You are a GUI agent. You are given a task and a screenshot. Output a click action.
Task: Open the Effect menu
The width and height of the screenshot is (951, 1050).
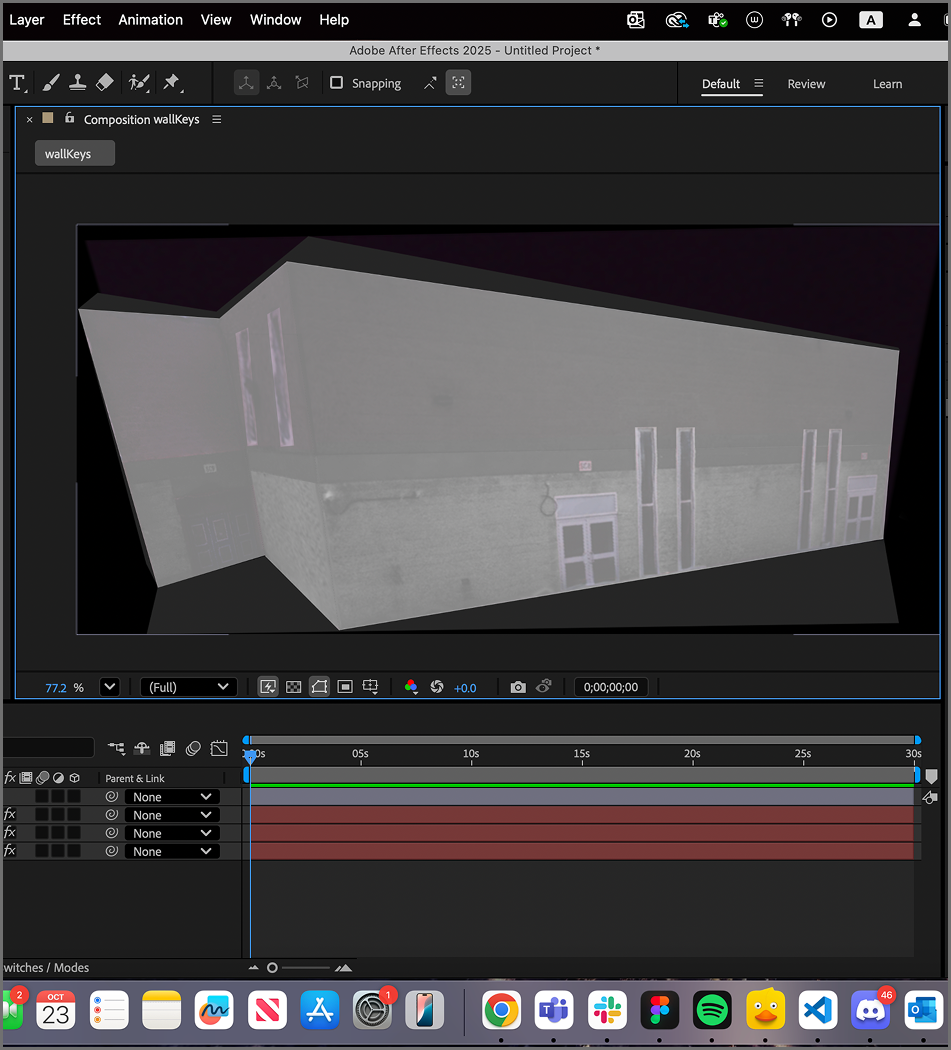pyautogui.click(x=81, y=19)
